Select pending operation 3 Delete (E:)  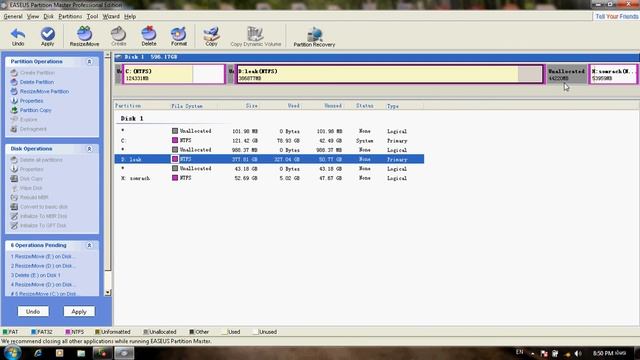36,275
